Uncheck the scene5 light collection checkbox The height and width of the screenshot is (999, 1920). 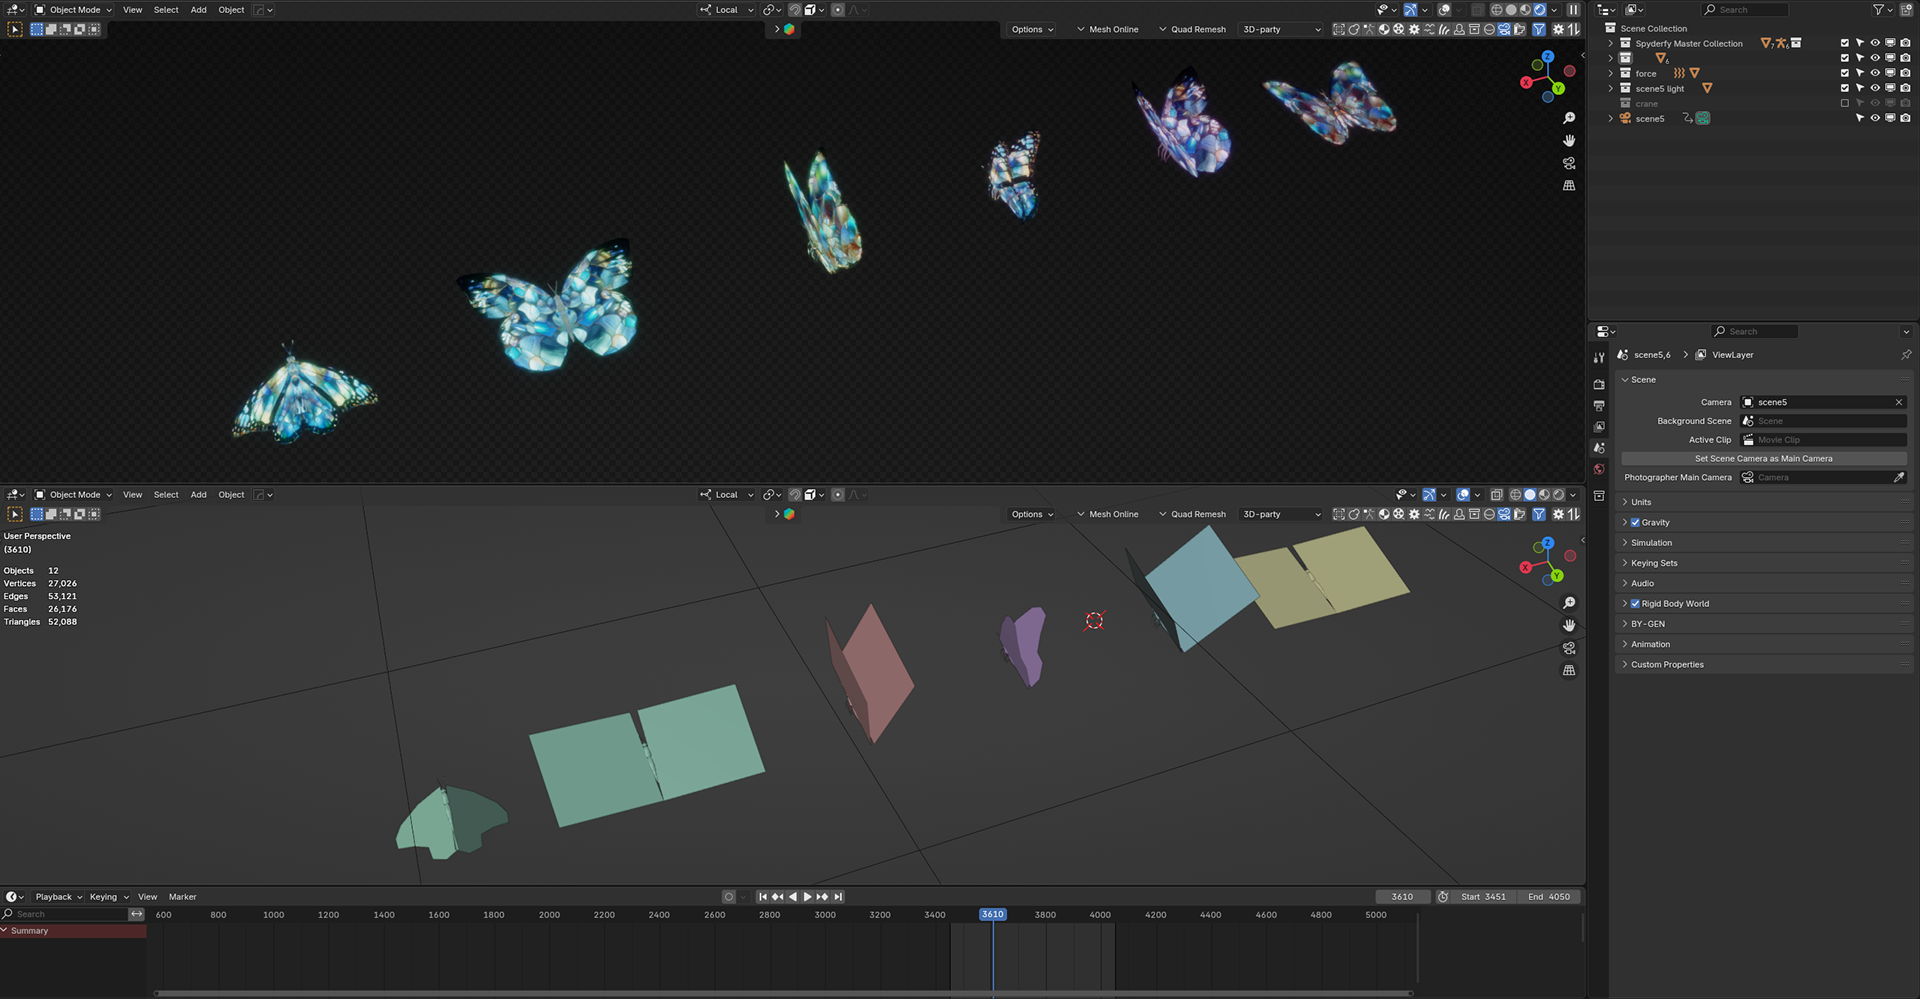(1845, 89)
